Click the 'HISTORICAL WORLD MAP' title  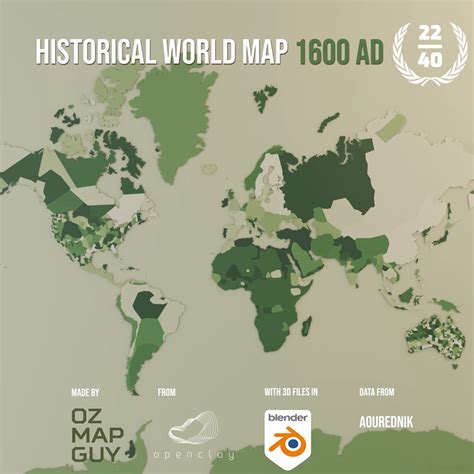click(162, 52)
